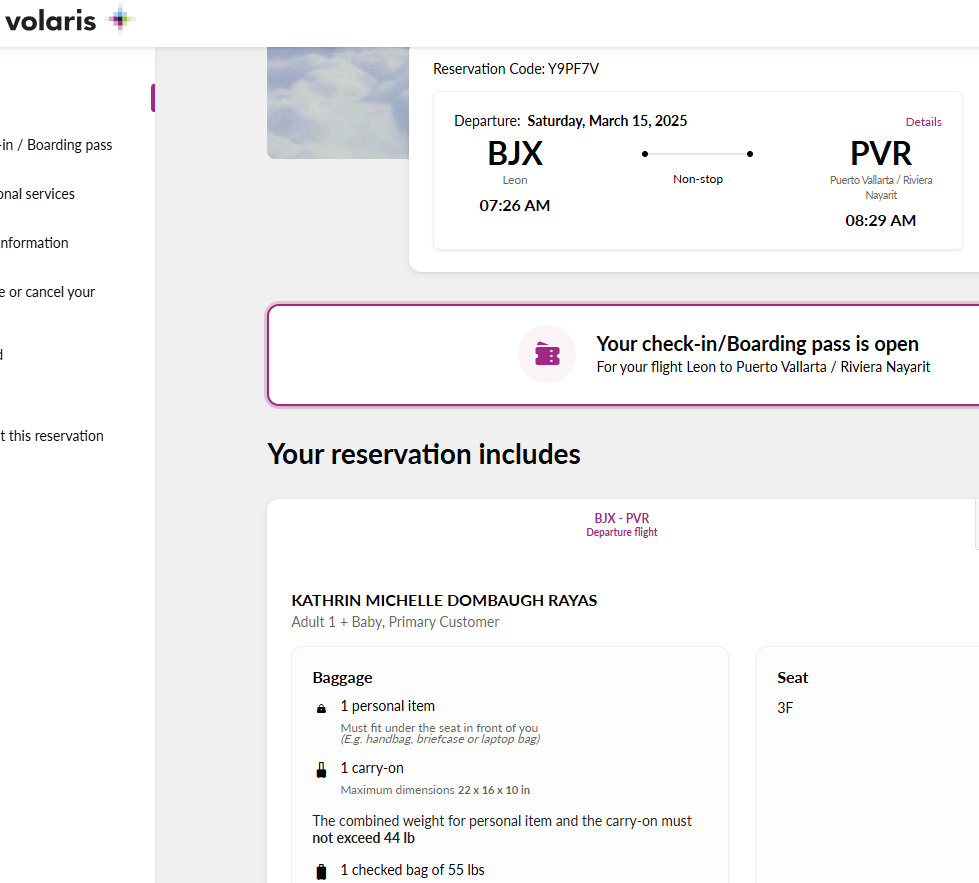
Task: Click the checked bag icon
Action: 321,870
